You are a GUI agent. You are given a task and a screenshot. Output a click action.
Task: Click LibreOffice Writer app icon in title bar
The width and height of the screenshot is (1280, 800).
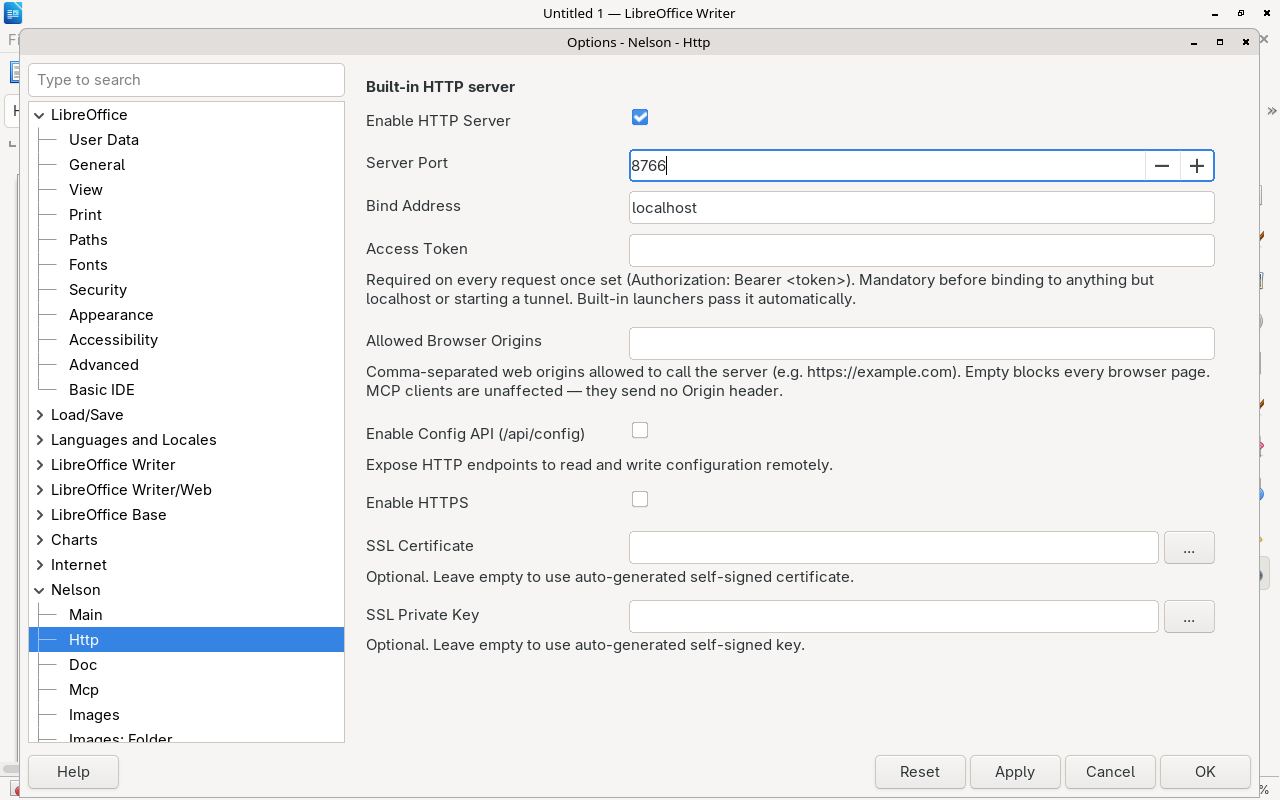click(13, 13)
